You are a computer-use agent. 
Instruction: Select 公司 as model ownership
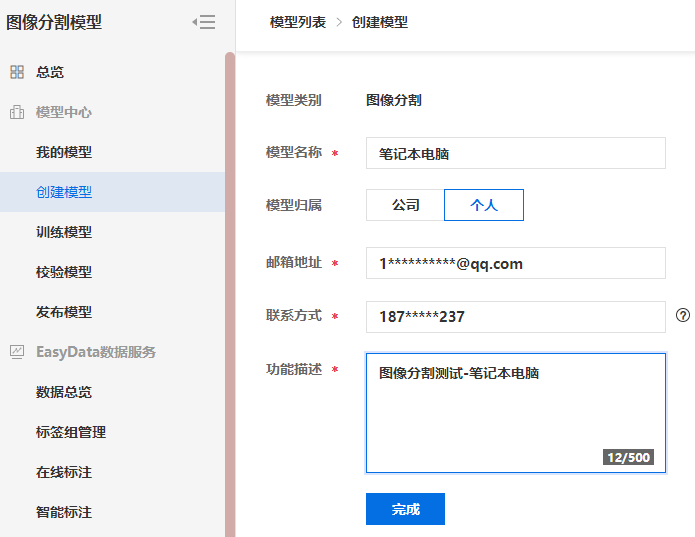tap(405, 205)
